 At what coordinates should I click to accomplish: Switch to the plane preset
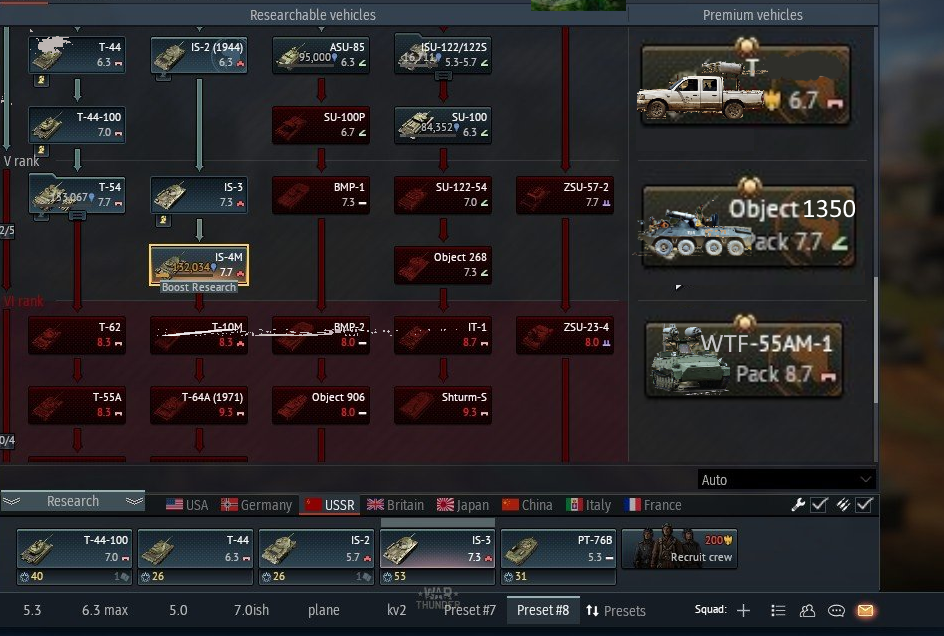click(323, 610)
